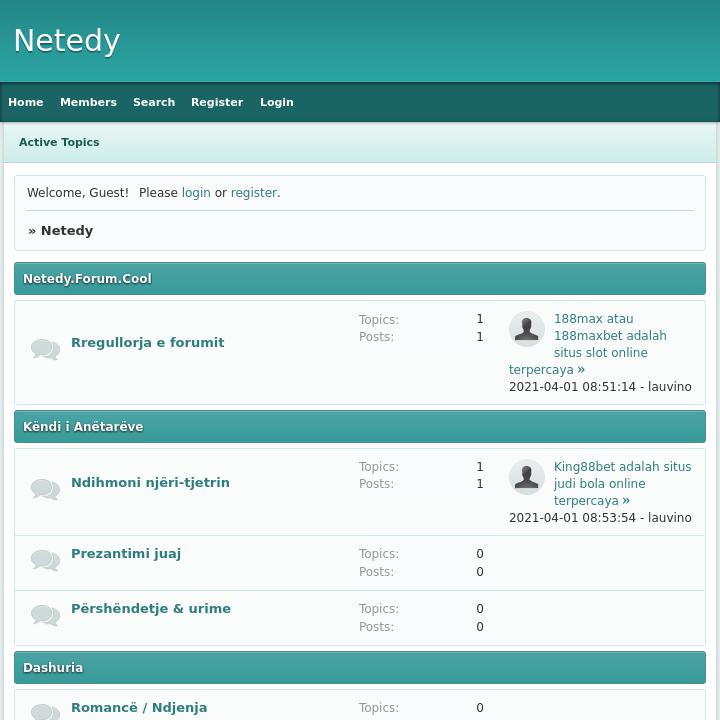Viewport: 720px width, 720px height.
Task: Open the Search menu item
Action: tap(154, 102)
